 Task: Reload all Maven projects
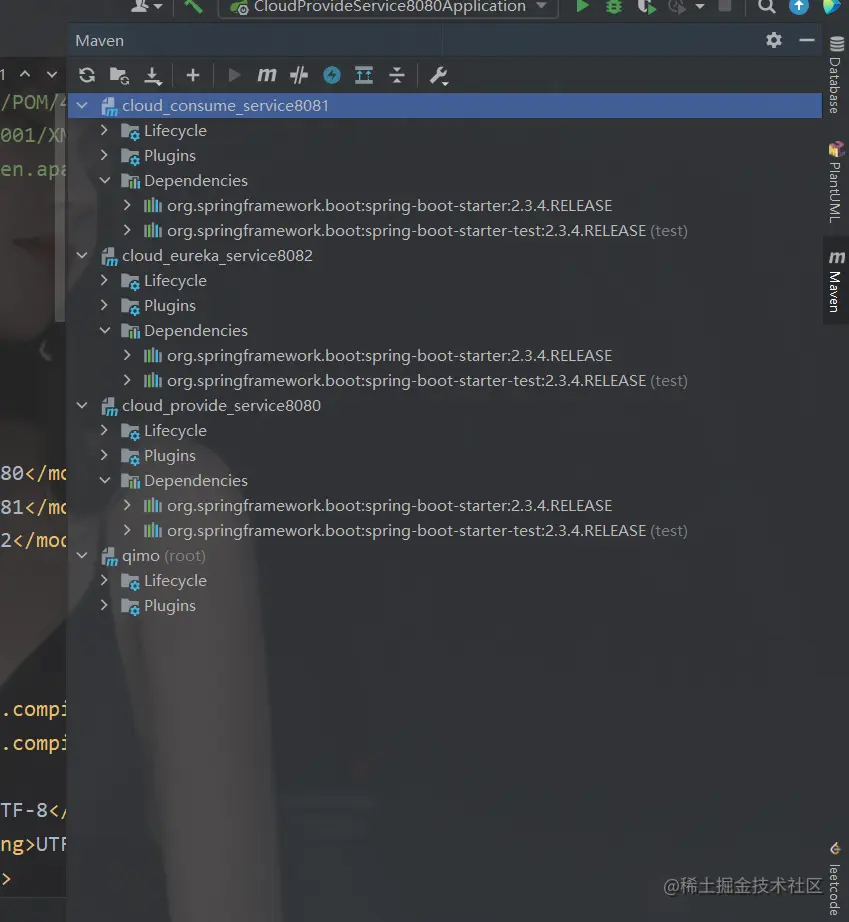click(87, 75)
